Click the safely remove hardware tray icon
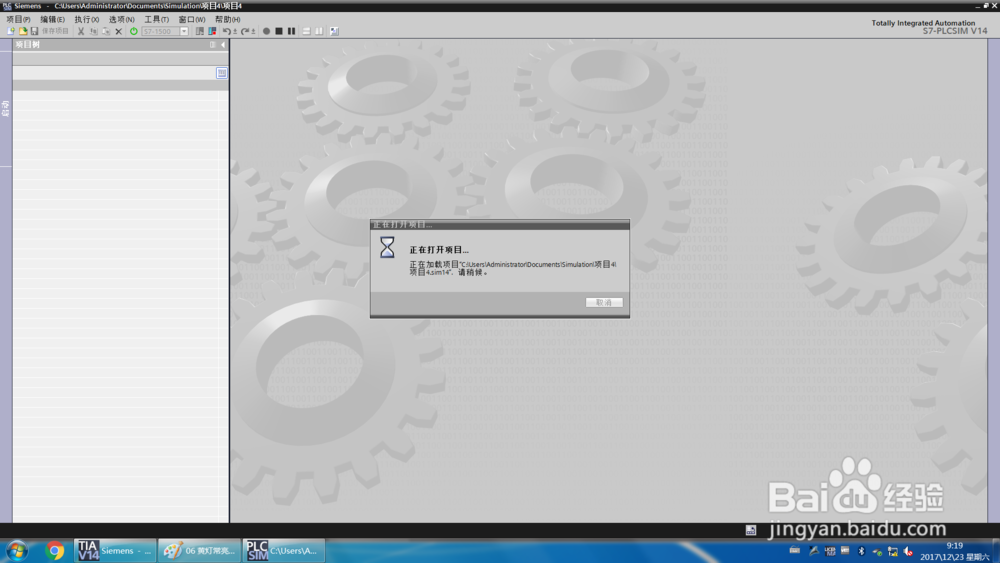1000x563 pixels. click(x=877, y=552)
